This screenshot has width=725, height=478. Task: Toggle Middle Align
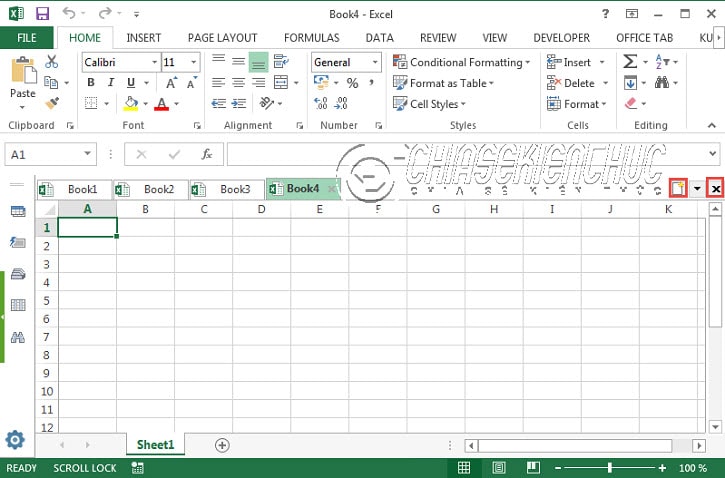(x=239, y=61)
